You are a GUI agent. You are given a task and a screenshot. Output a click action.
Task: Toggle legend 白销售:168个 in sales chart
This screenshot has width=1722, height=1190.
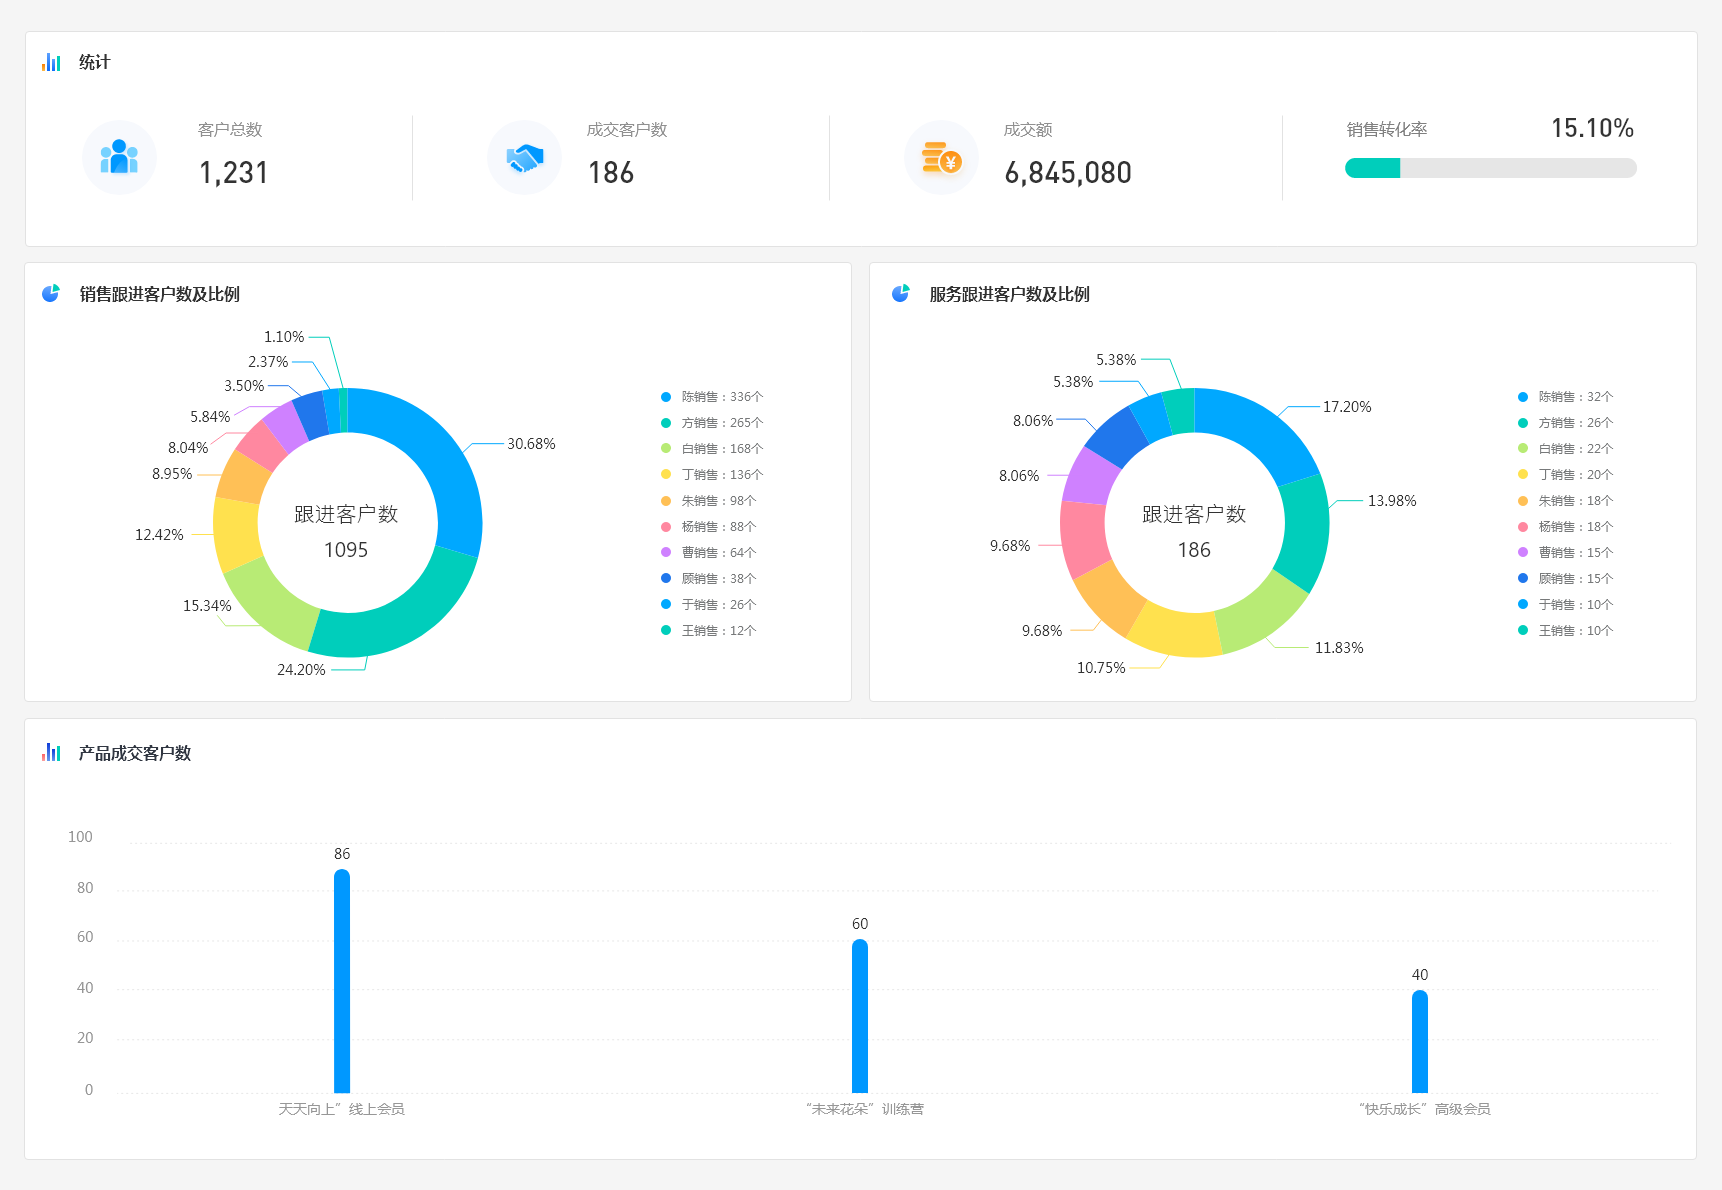[x=712, y=449]
